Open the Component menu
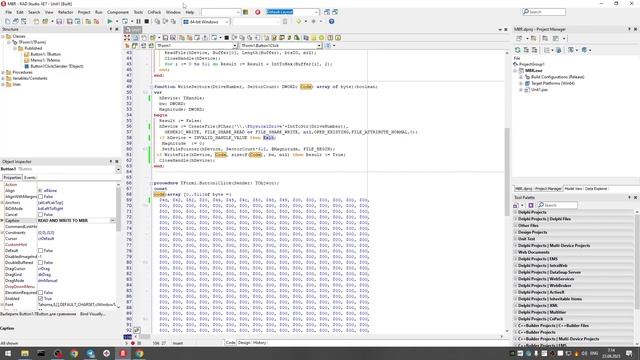 click(118, 12)
